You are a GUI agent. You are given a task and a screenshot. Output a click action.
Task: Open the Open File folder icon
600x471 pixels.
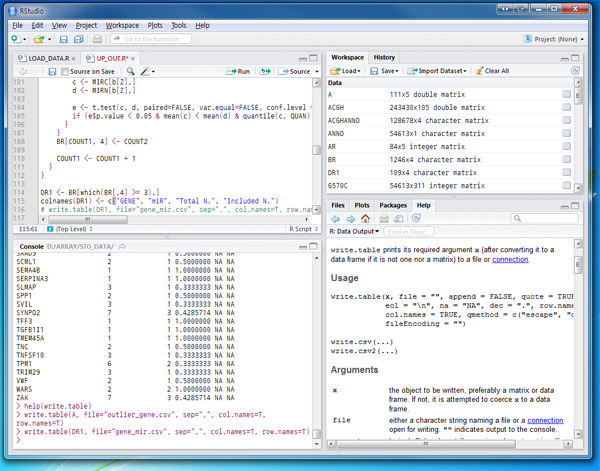pos(39,39)
